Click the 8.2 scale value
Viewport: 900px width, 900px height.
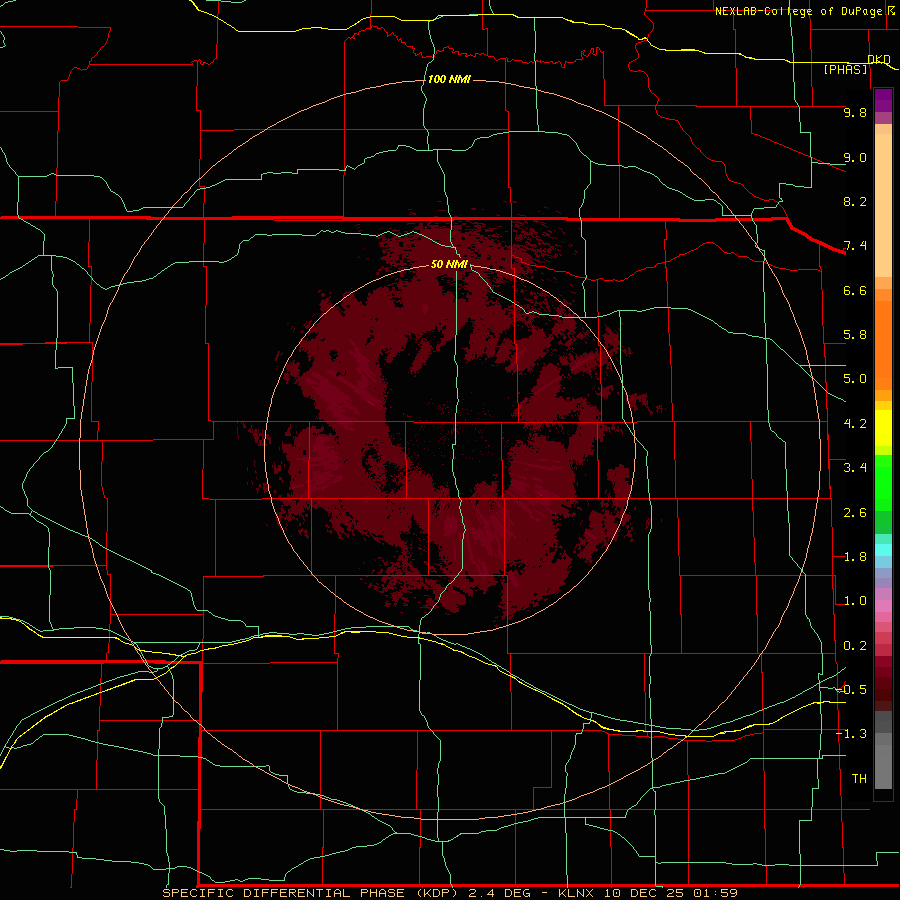[x=855, y=201]
